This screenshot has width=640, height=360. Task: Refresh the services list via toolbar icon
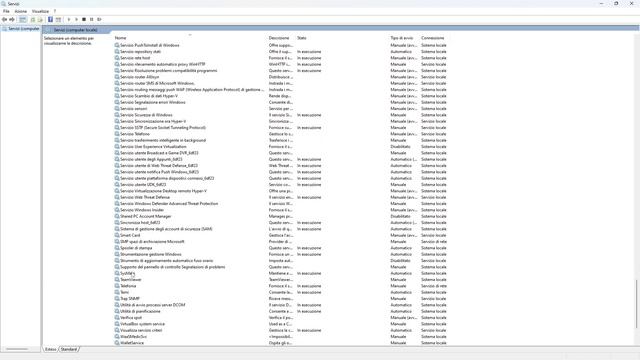[x=33, y=20]
